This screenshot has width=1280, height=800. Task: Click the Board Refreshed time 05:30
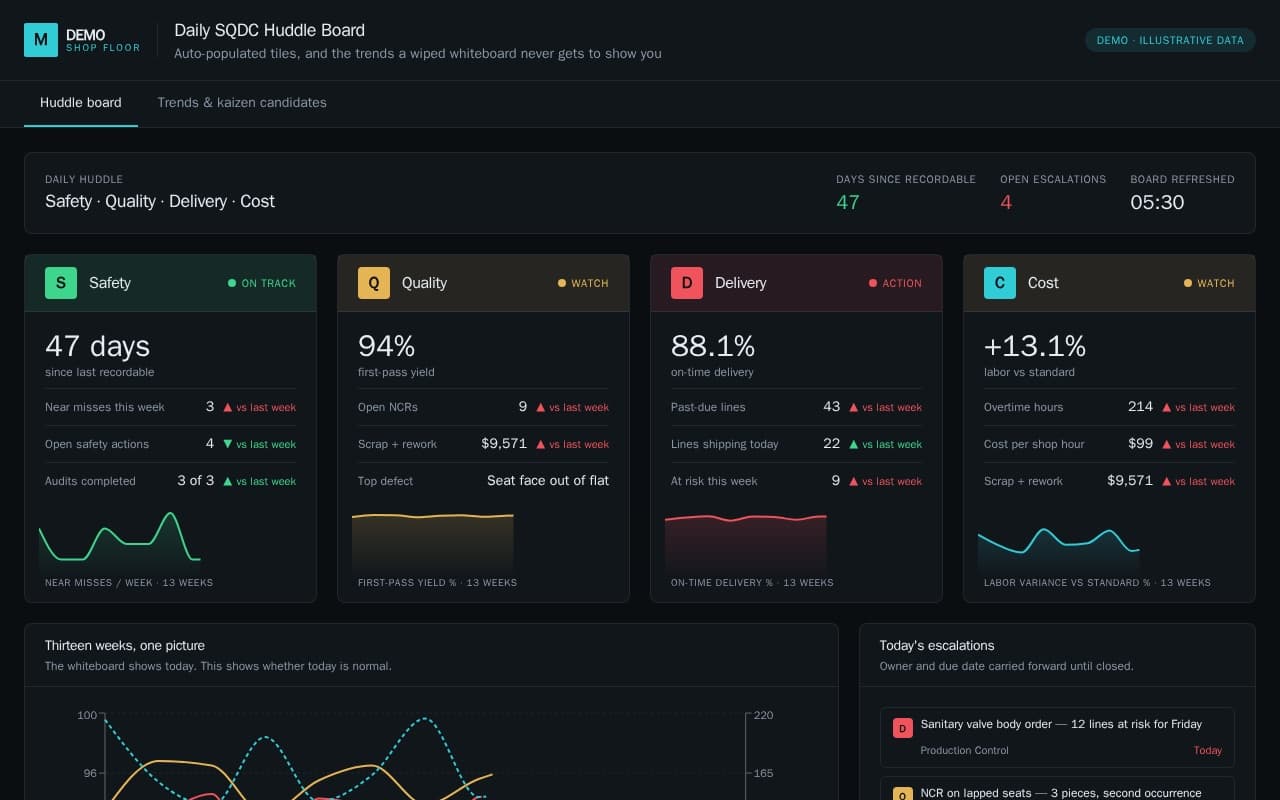click(x=1157, y=202)
